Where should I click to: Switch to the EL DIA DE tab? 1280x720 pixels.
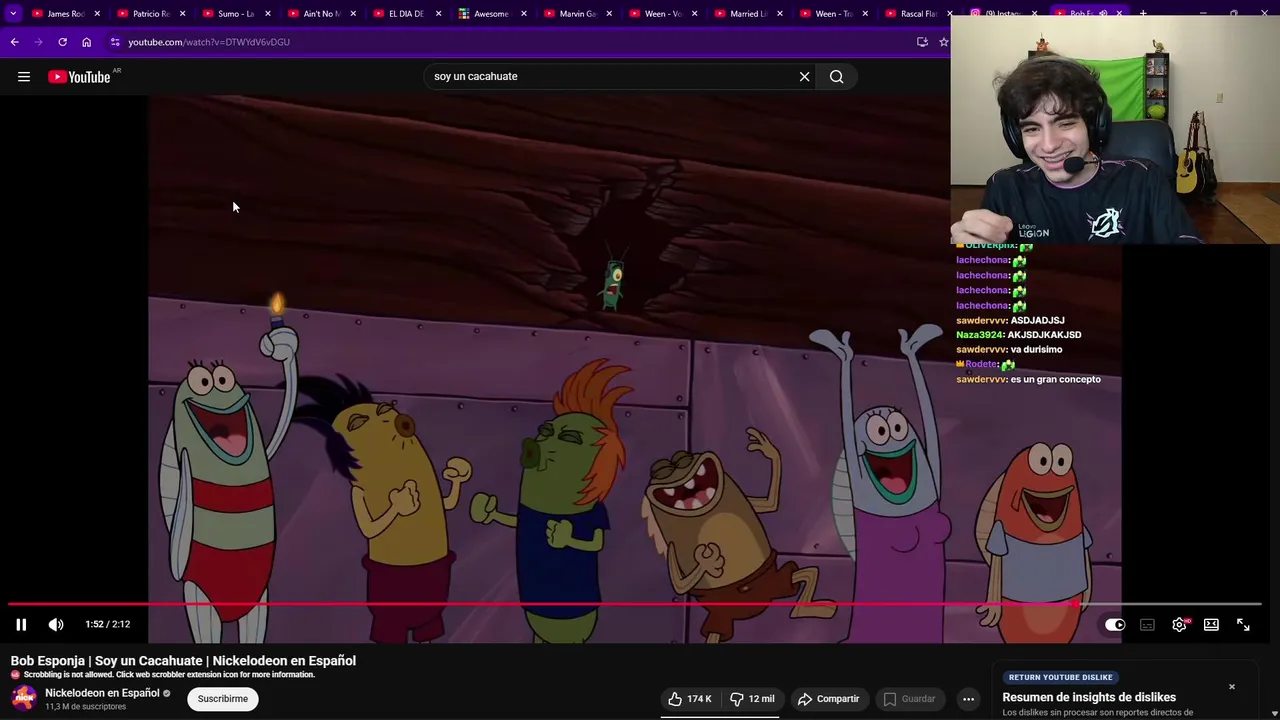click(406, 14)
